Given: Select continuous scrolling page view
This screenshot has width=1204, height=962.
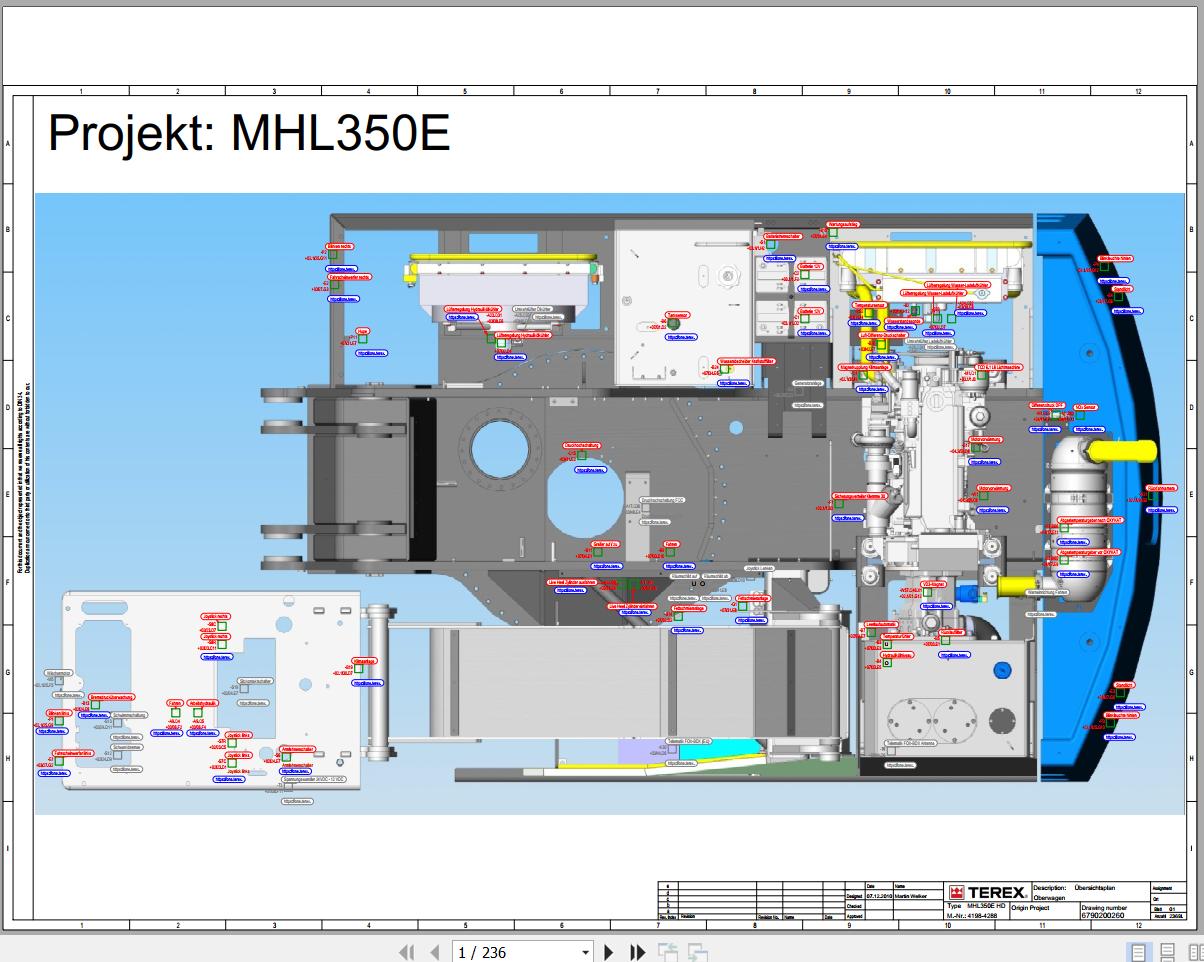Looking at the screenshot, I should coord(1168,952).
